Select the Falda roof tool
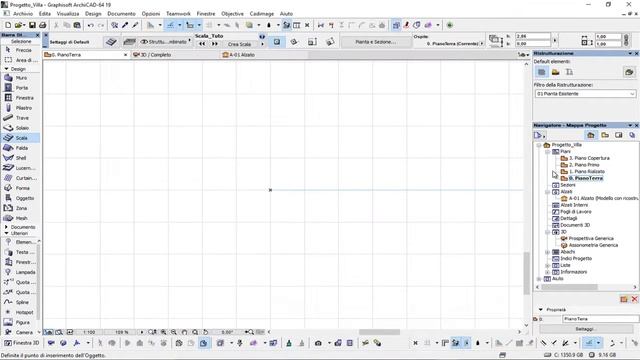This screenshot has height=360, width=640. 20,148
